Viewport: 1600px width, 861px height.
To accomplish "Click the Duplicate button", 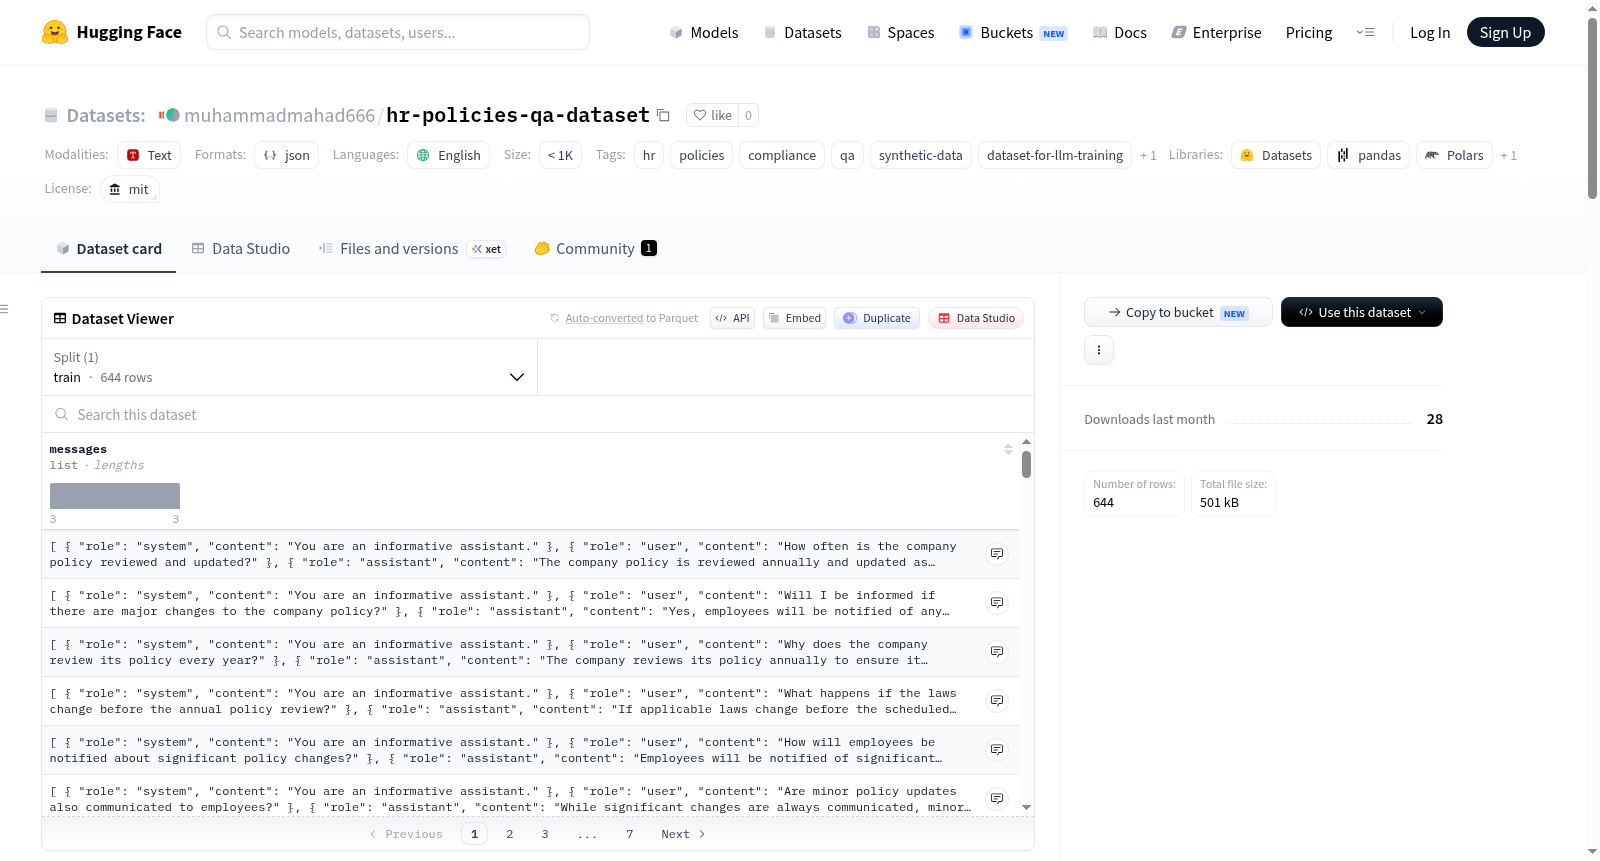I will [876, 318].
